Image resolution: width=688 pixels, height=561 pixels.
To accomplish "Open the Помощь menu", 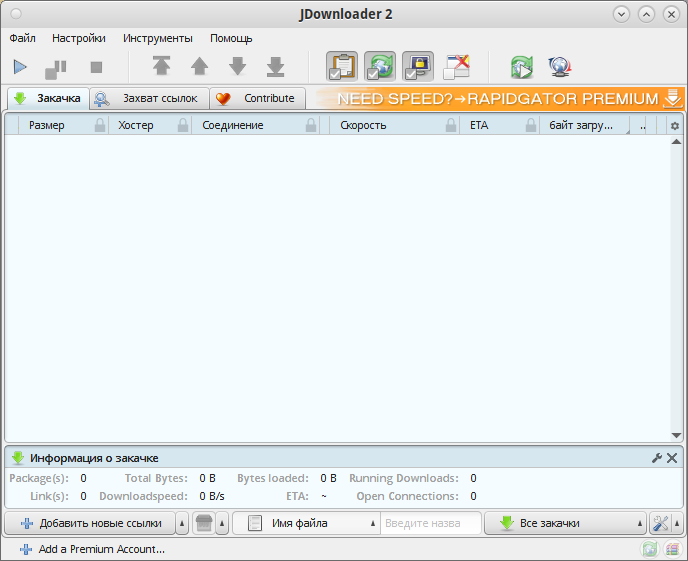I will (231, 38).
